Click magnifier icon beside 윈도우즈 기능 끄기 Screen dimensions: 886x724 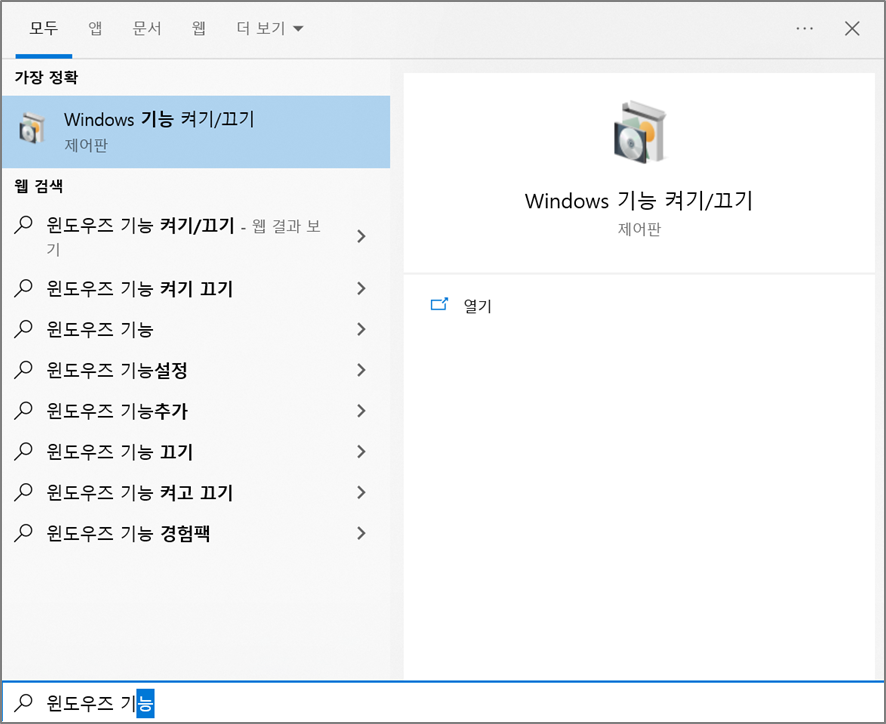coord(23,451)
